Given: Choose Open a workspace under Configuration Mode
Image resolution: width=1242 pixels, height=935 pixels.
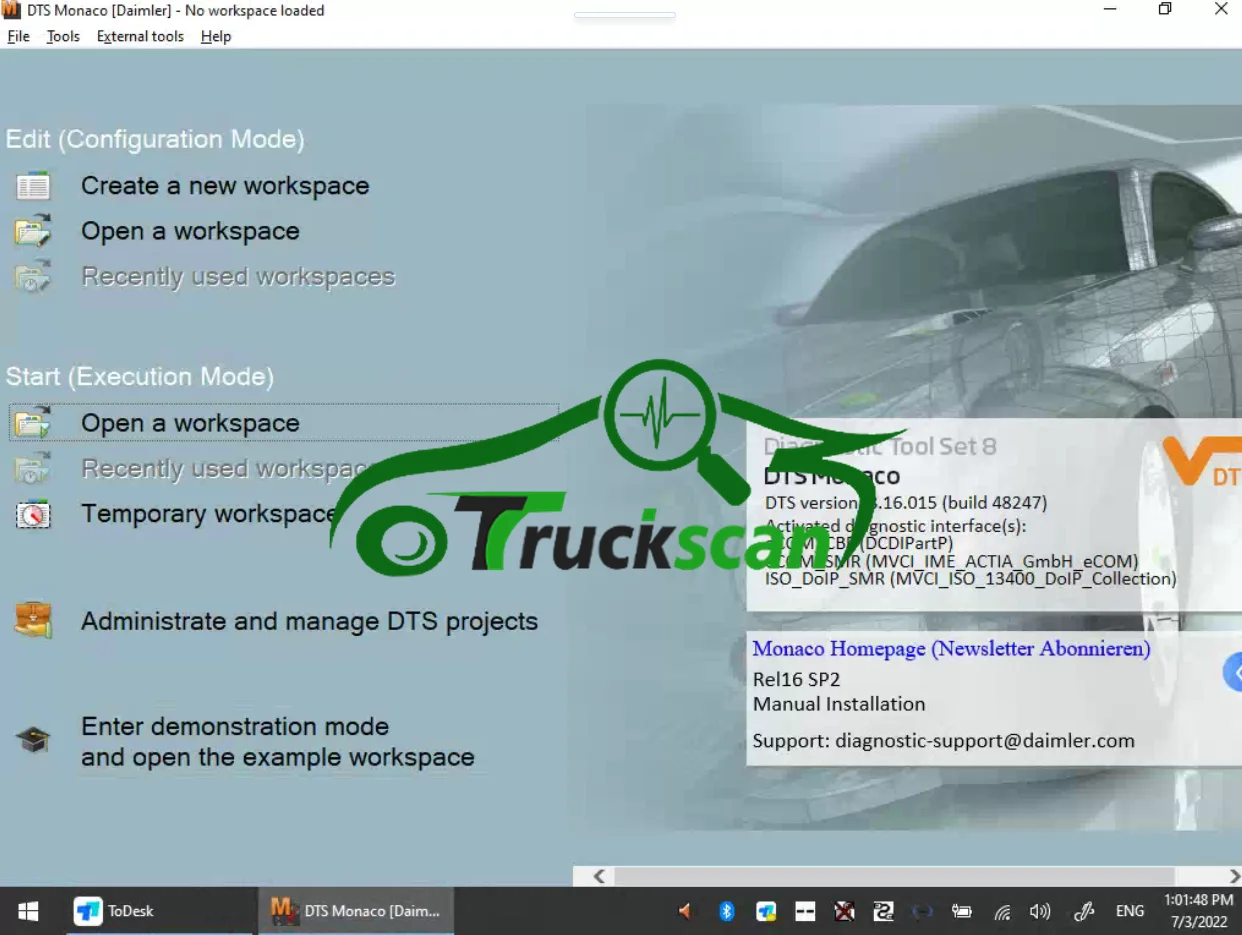Looking at the screenshot, I should tap(190, 231).
